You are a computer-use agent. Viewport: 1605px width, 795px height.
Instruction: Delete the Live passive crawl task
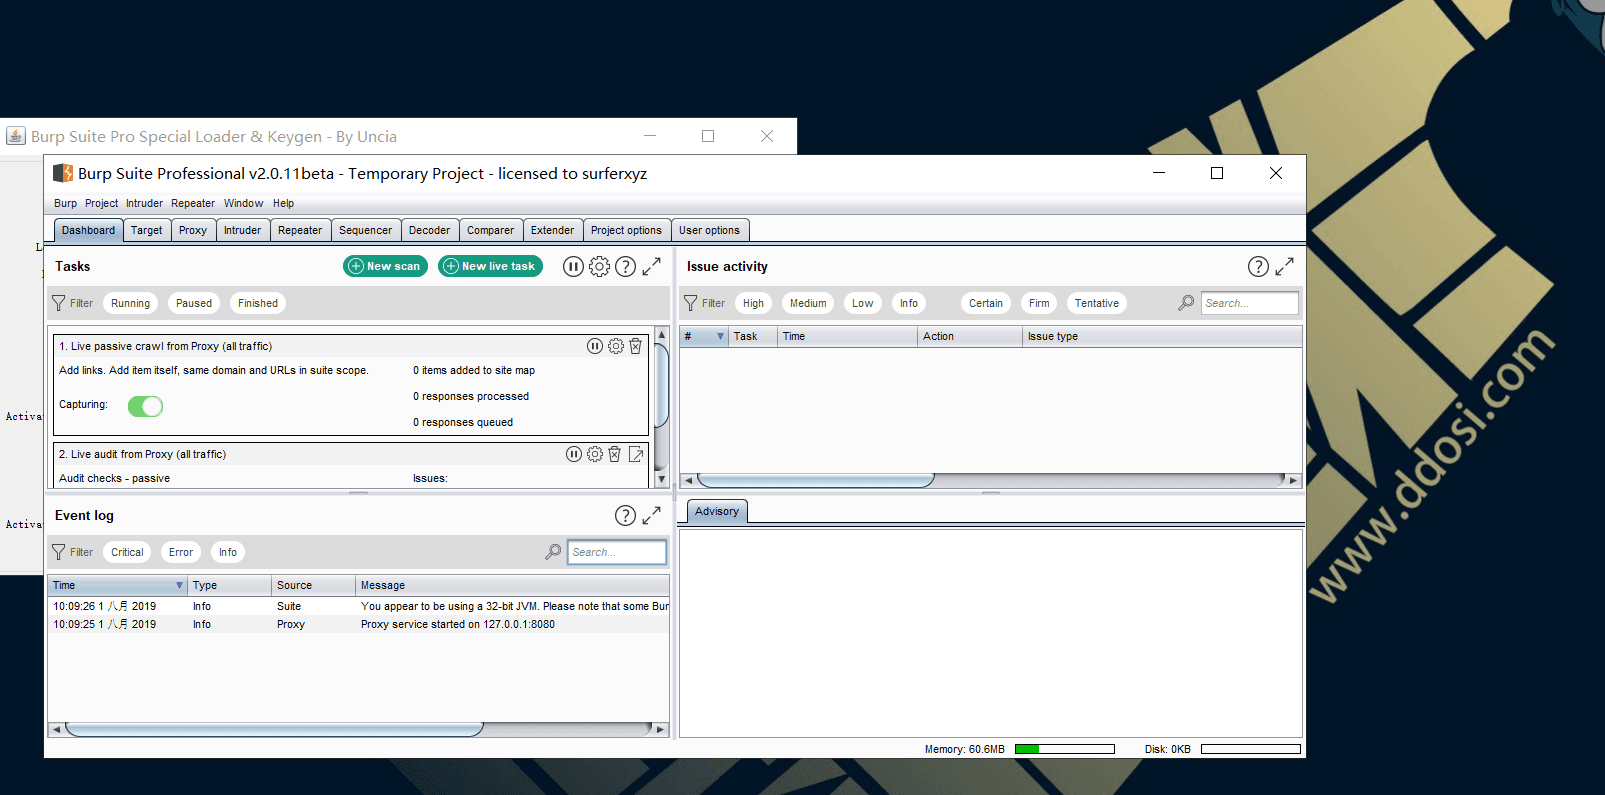pos(635,346)
